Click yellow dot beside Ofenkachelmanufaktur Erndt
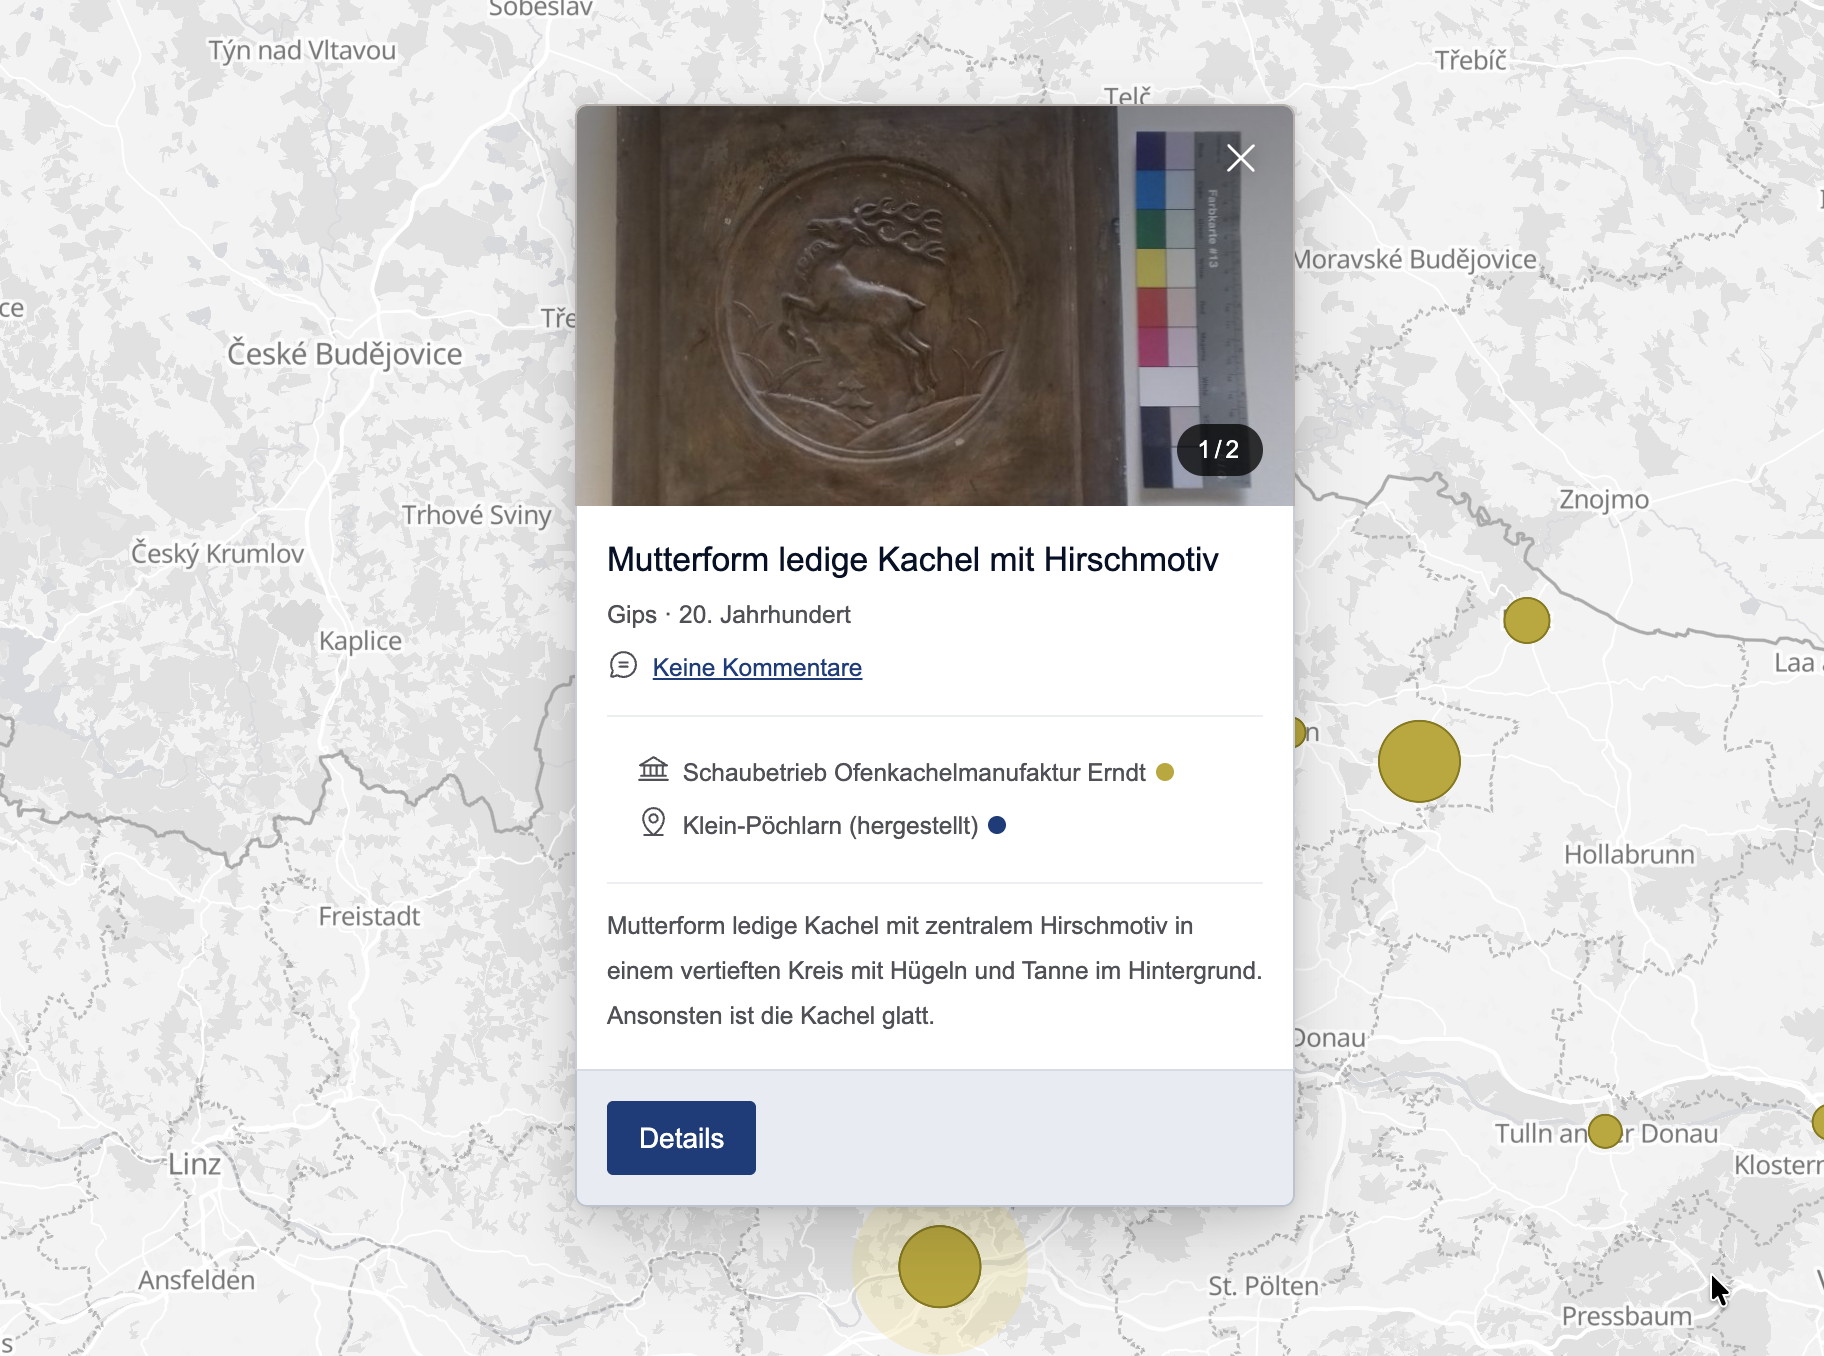The image size is (1824, 1356). 1165,772
